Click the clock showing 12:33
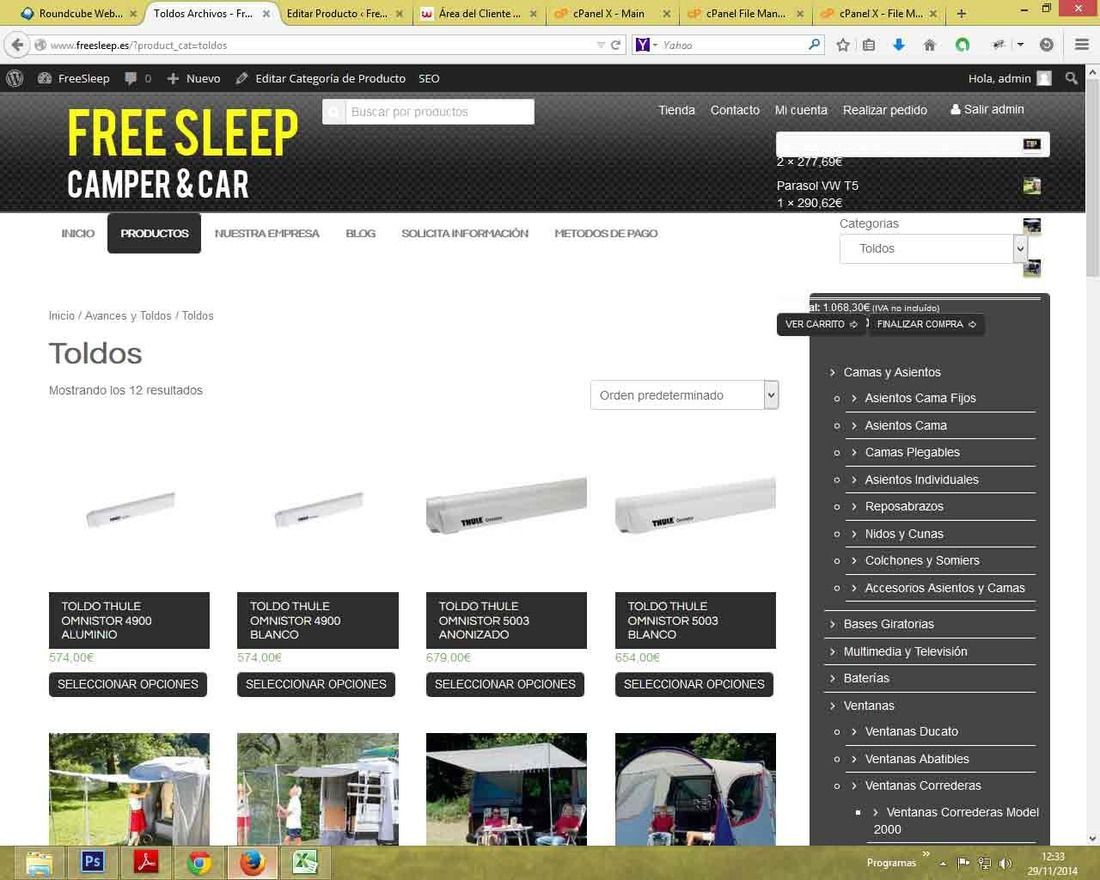Screen dimensions: 1100x880 pyautogui.click(x=1052, y=857)
